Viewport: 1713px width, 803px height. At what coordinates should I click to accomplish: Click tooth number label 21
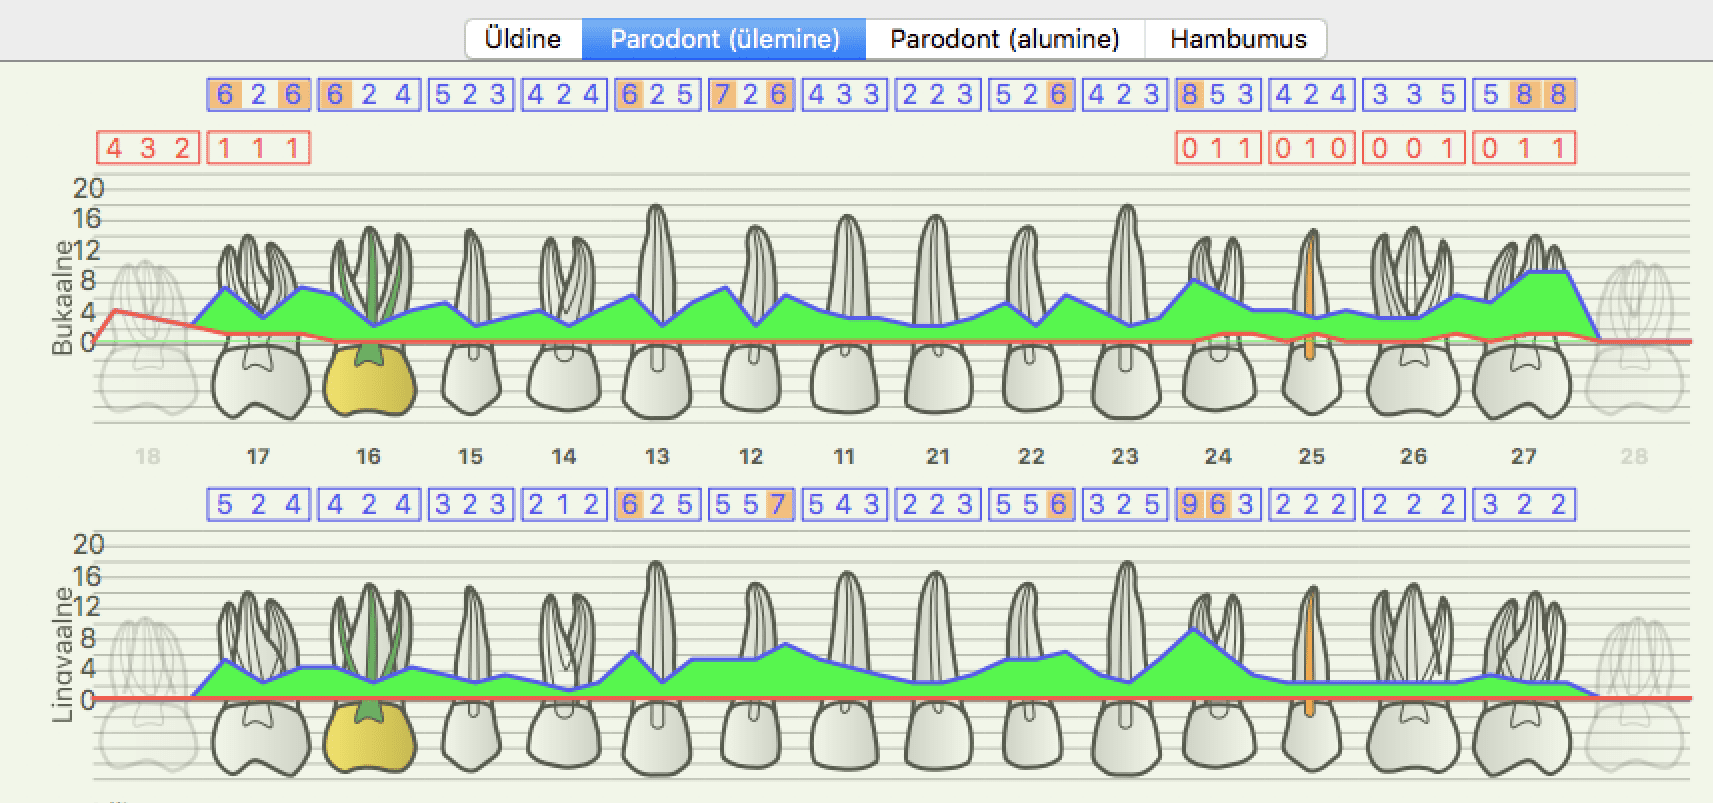pos(937,457)
